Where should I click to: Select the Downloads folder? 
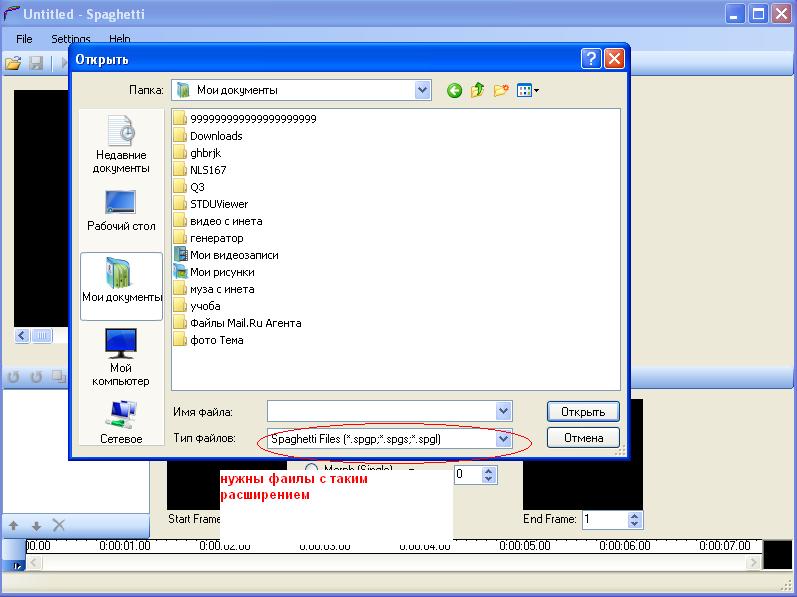point(215,136)
